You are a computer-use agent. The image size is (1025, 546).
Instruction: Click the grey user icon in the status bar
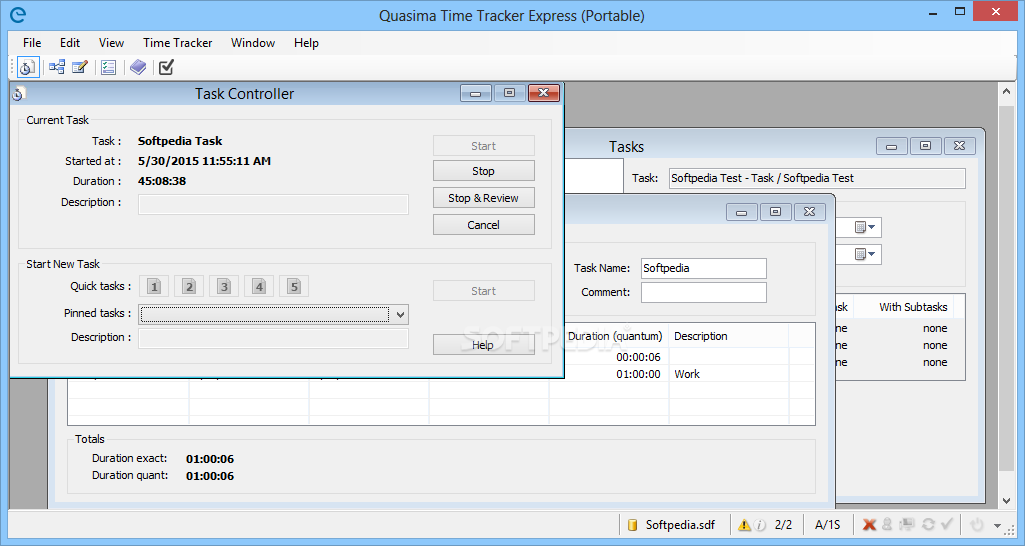[x=887, y=524]
